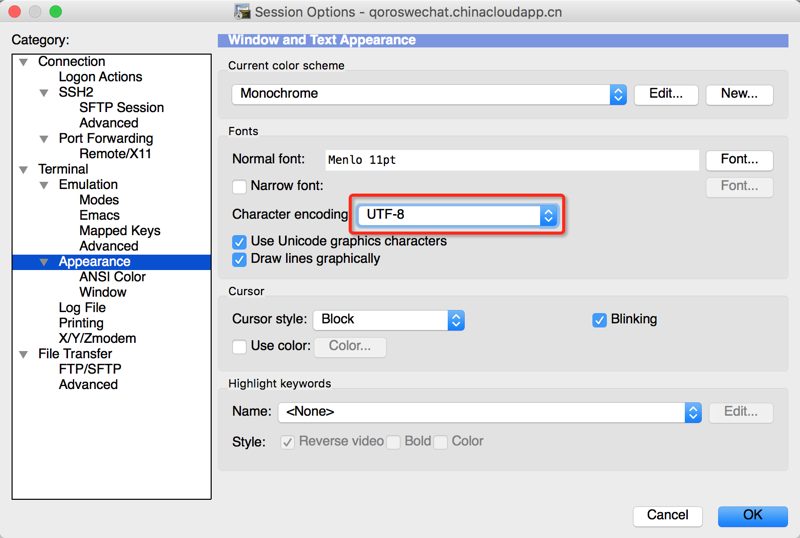Select Modes under Emulation
Image resolution: width=800 pixels, height=538 pixels.
(x=99, y=200)
